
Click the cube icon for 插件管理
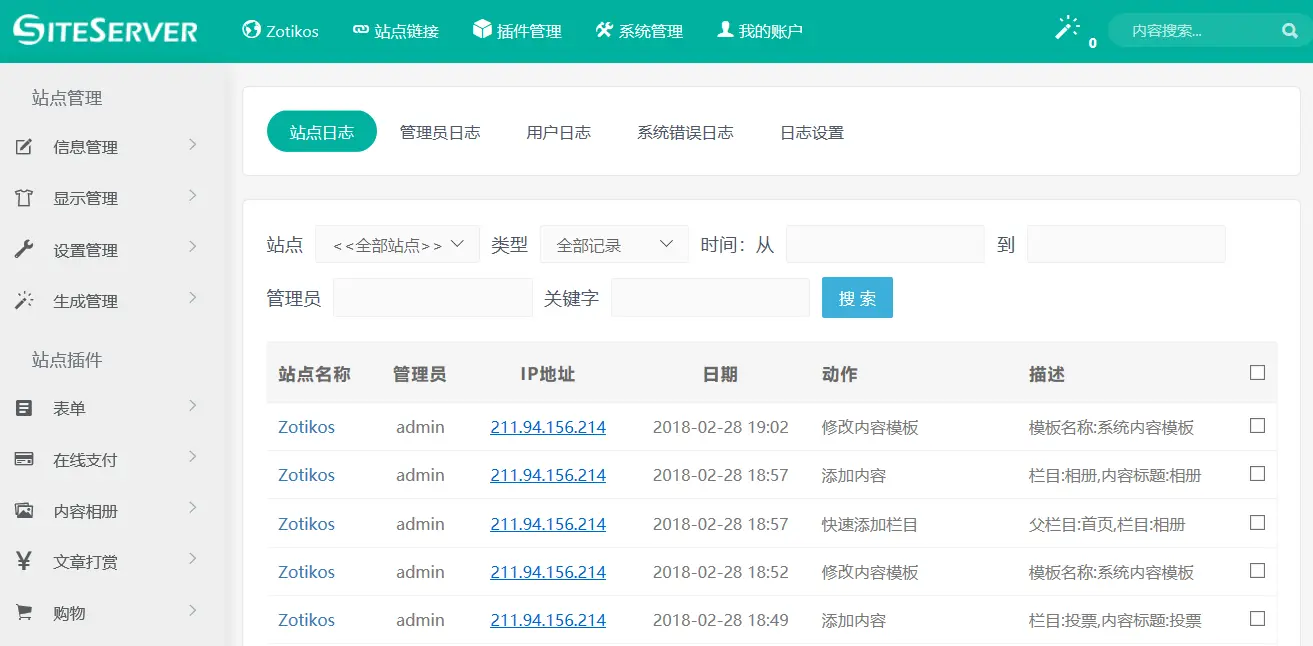pos(482,30)
